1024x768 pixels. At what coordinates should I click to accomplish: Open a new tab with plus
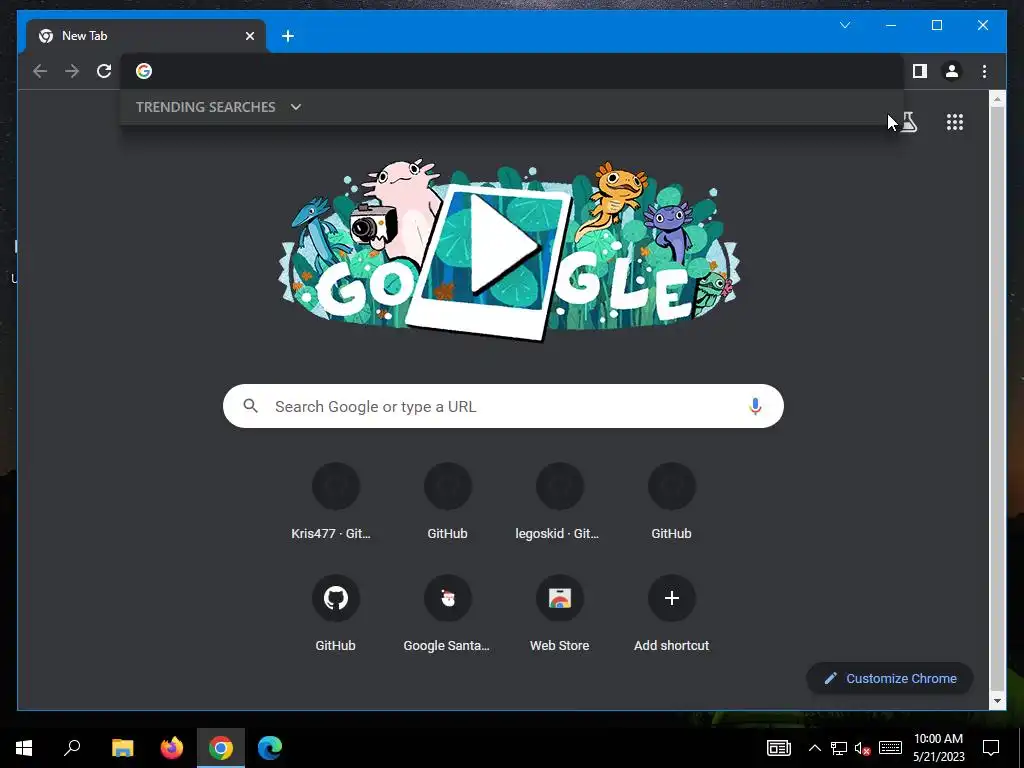(288, 36)
